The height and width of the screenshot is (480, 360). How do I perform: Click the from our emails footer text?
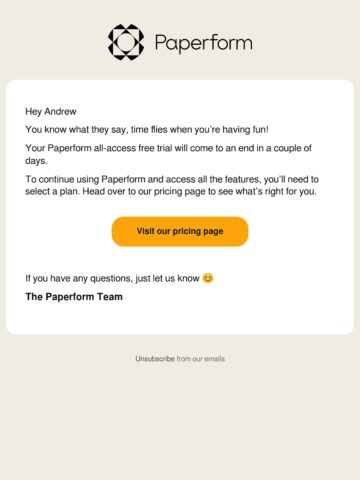pyautogui.click(x=201, y=359)
